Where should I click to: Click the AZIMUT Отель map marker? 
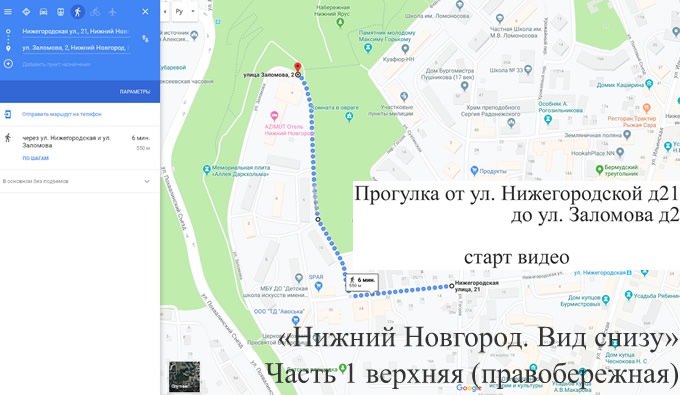pos(274,116)
